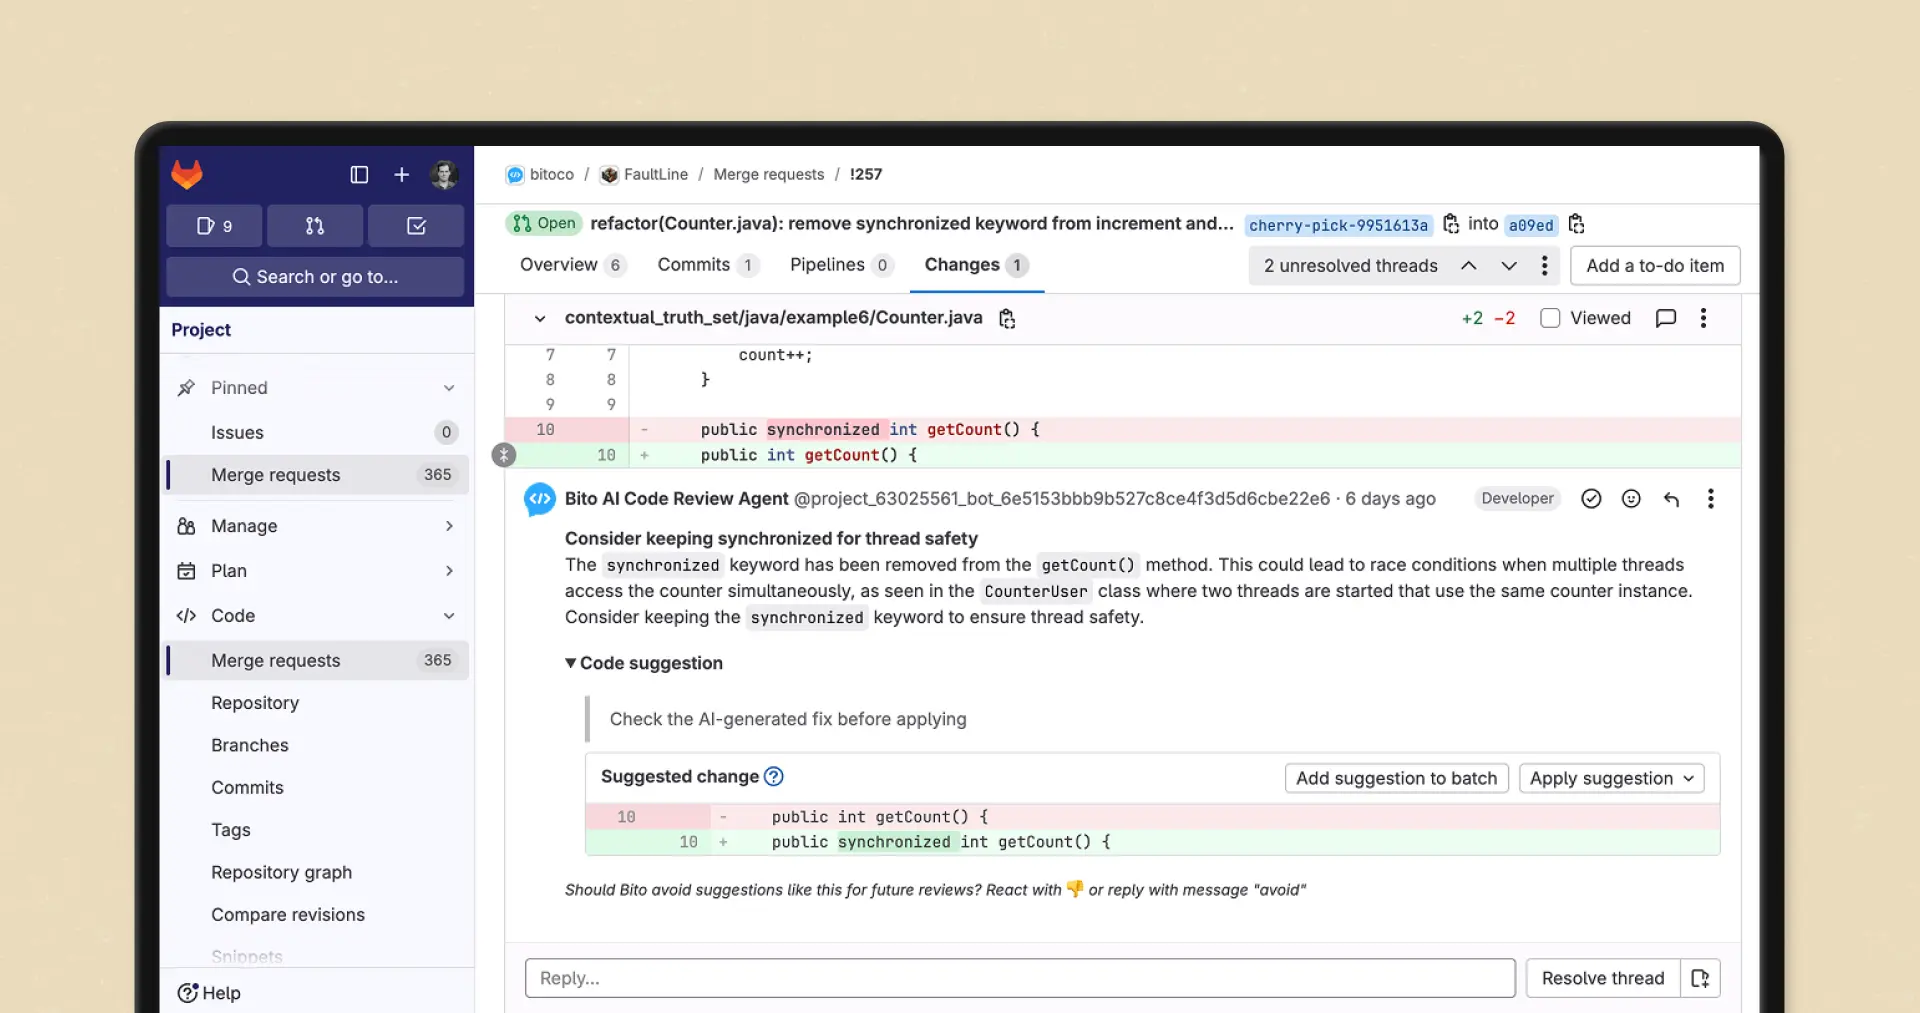The height and width of the screenshot is (1013, 1920).
Task: Open Search or go to field
Action: 315,277
